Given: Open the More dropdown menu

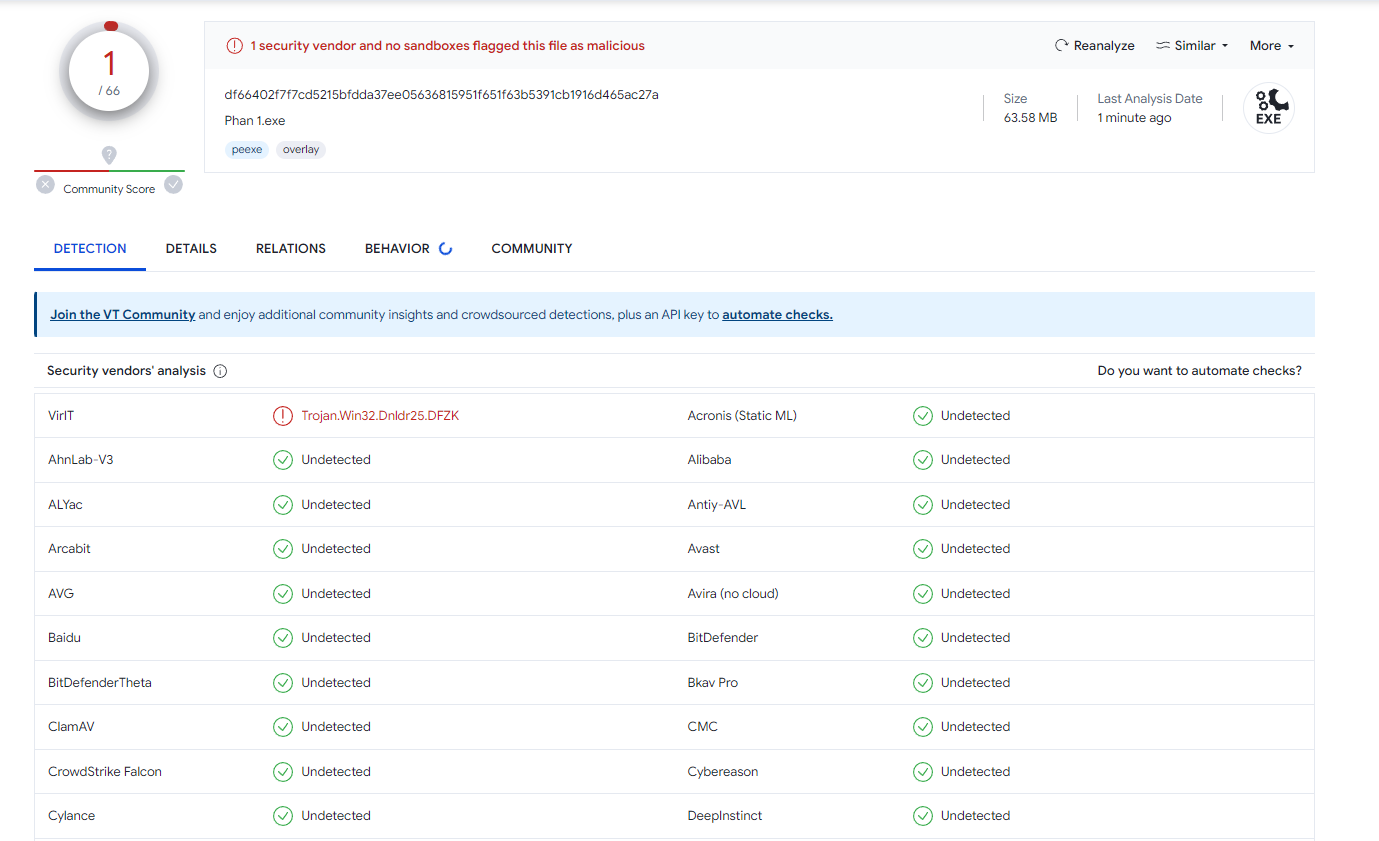Looking at the screenshot, I should [1271, 46].
